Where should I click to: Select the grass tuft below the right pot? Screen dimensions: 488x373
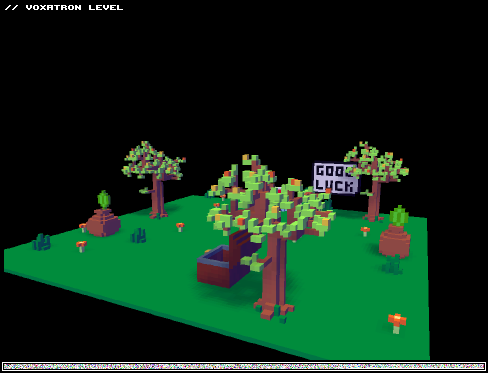pyautogui.click(x=392, y=265)
